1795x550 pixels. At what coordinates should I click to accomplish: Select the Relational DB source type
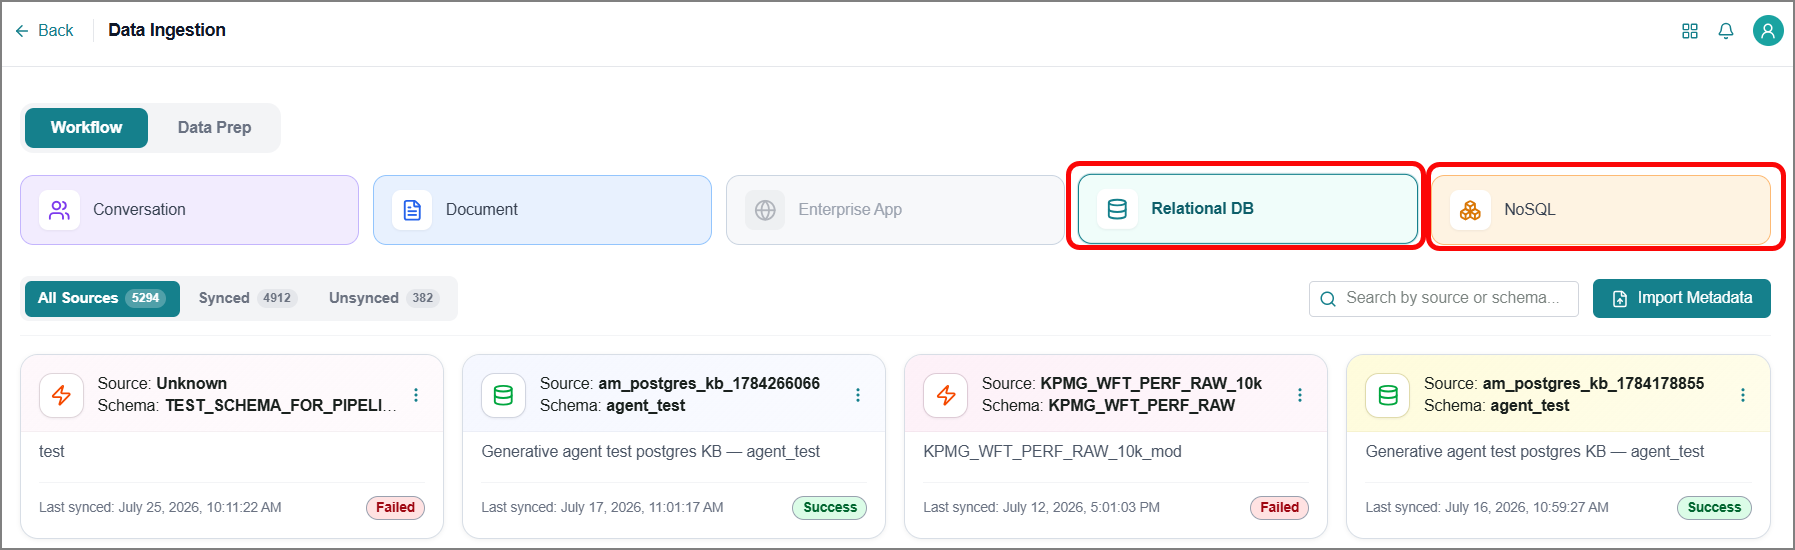pyautogui.click(x=1248, y=209)
